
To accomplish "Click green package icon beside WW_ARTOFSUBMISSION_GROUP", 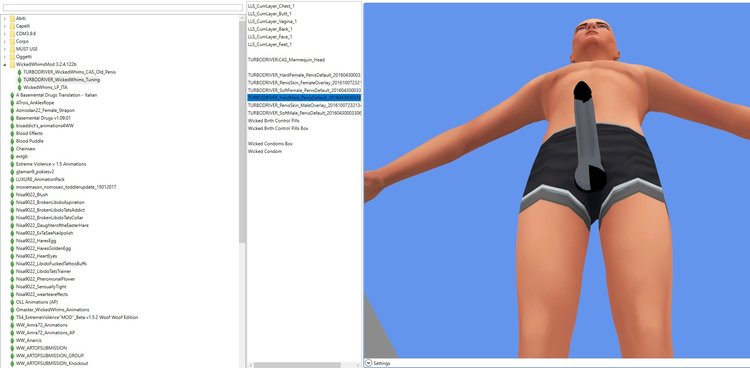I will tap(12, 356).
